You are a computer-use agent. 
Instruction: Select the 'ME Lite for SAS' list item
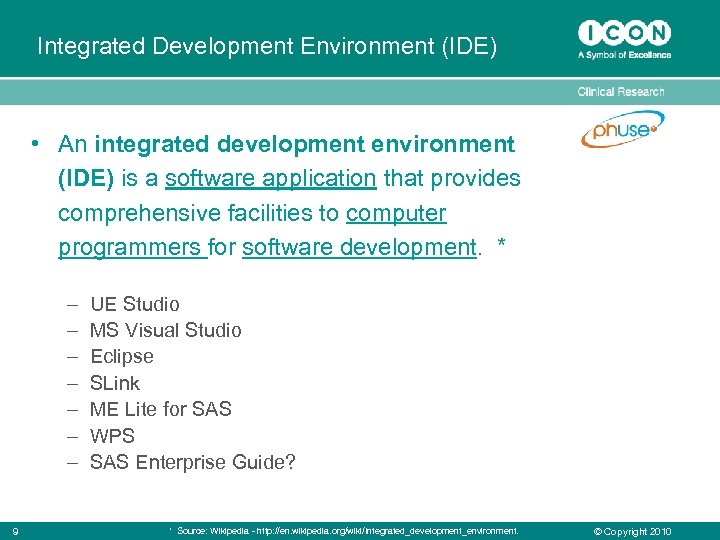pos(161,409)
